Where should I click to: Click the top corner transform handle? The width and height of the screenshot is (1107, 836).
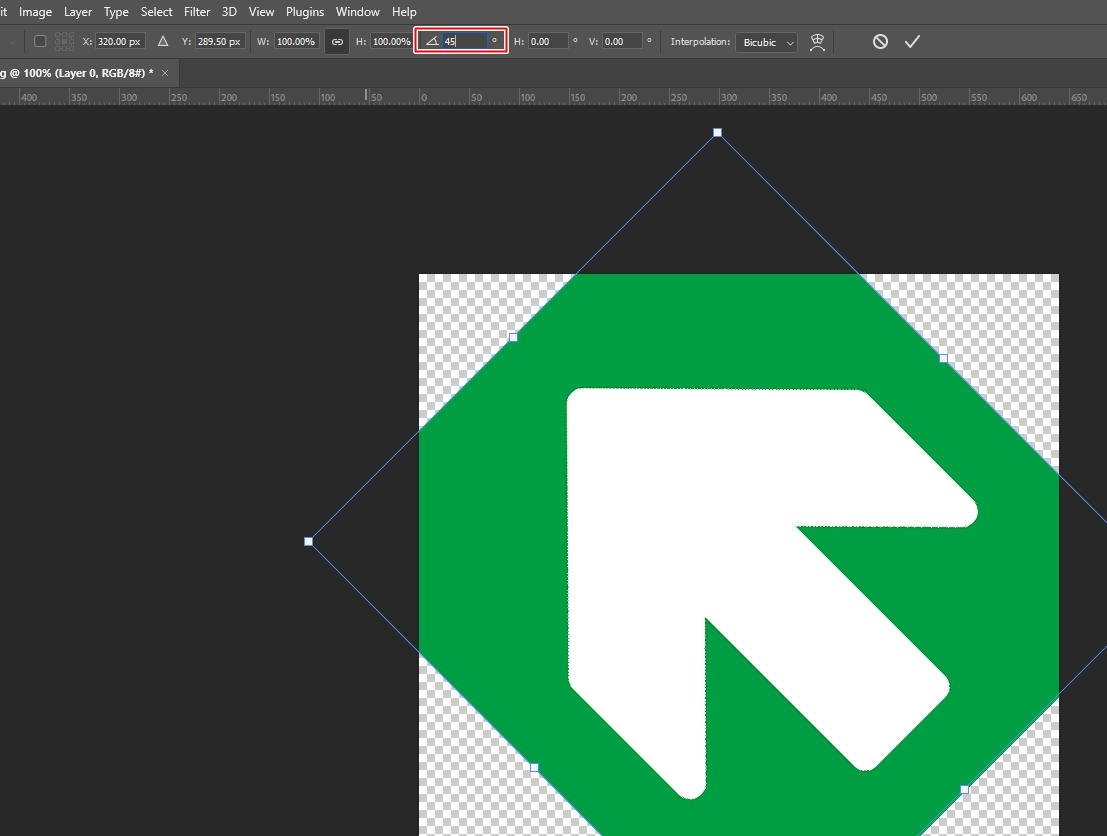coord(717,133)
